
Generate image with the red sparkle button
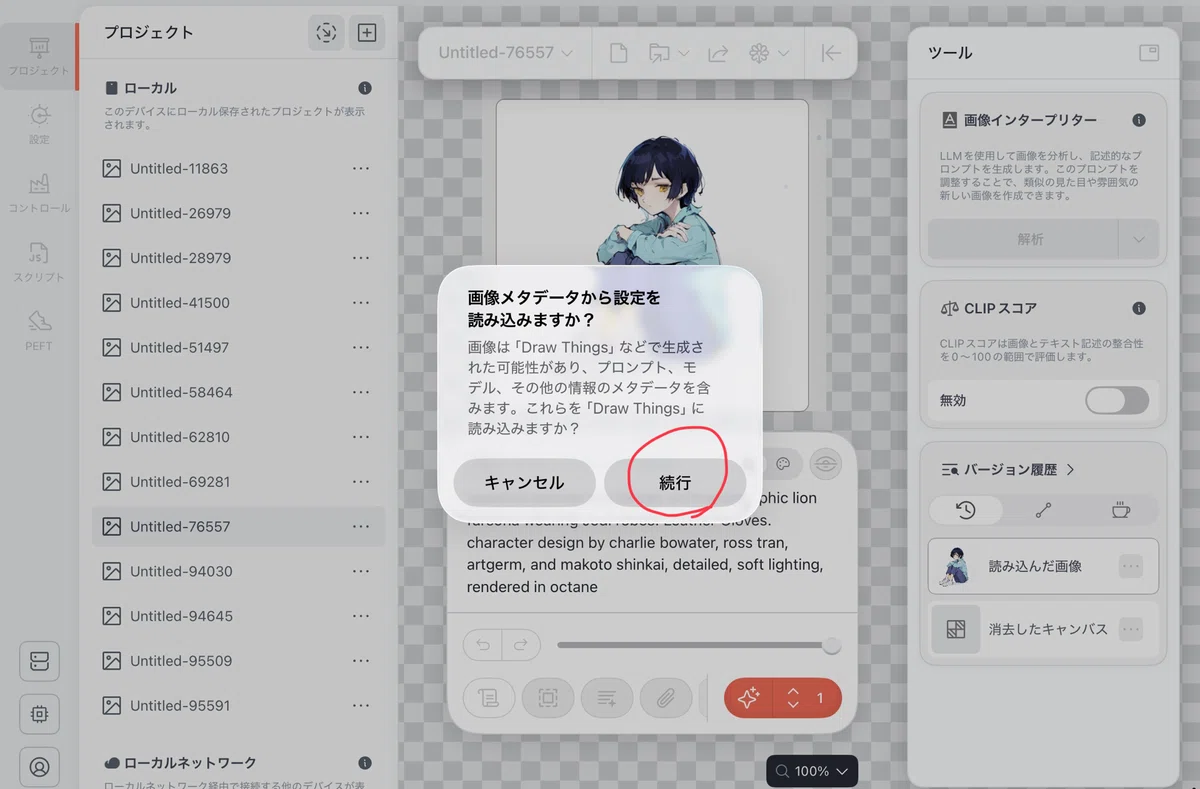pyautogui.click(x=748, y=698)
